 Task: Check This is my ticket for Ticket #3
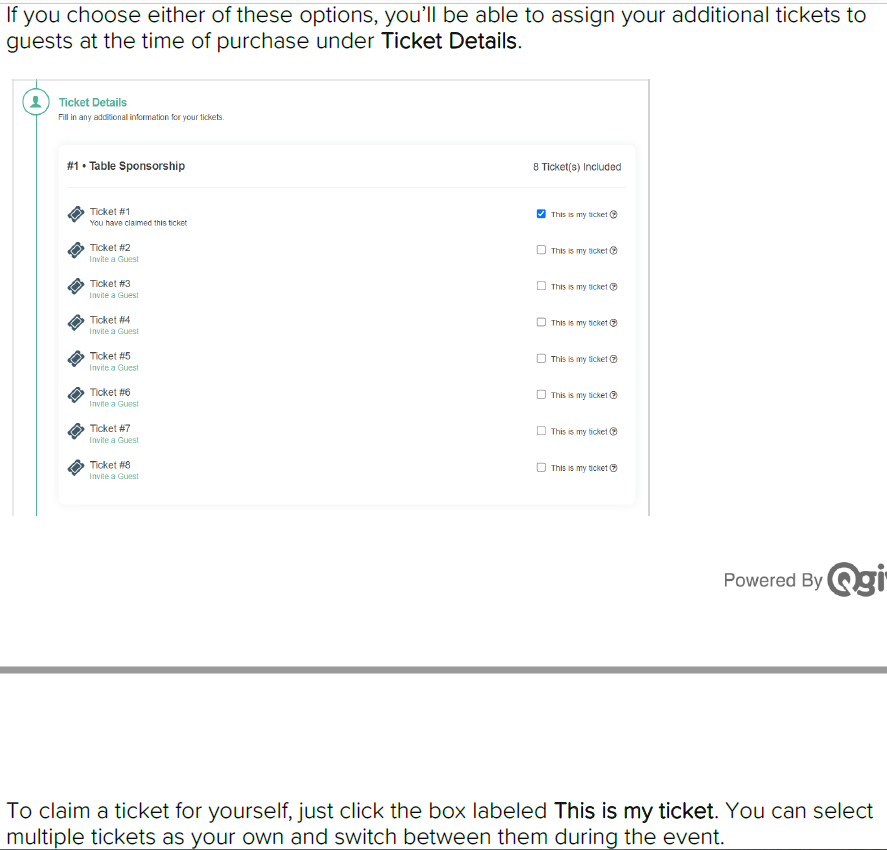(541, 286)
